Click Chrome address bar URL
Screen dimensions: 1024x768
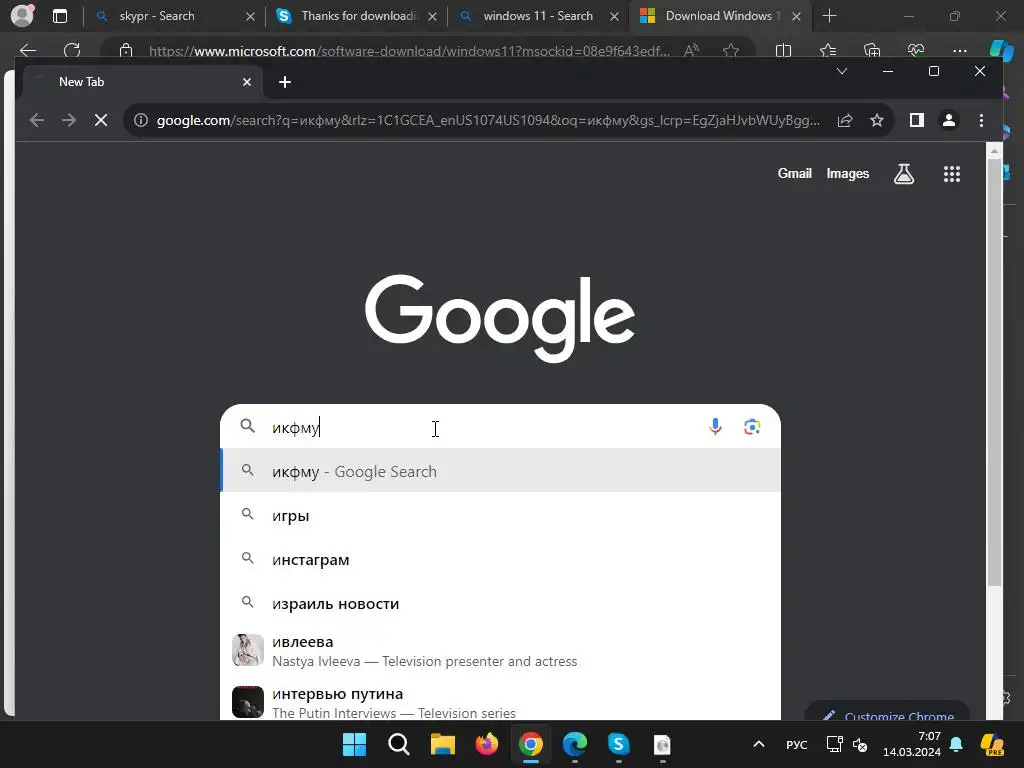[x=488, y=120]
